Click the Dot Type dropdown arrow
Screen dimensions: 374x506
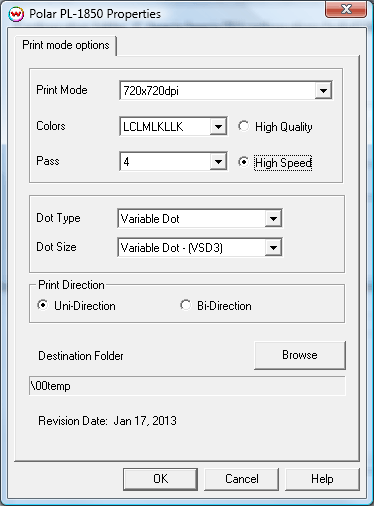(x=273, y=219)
